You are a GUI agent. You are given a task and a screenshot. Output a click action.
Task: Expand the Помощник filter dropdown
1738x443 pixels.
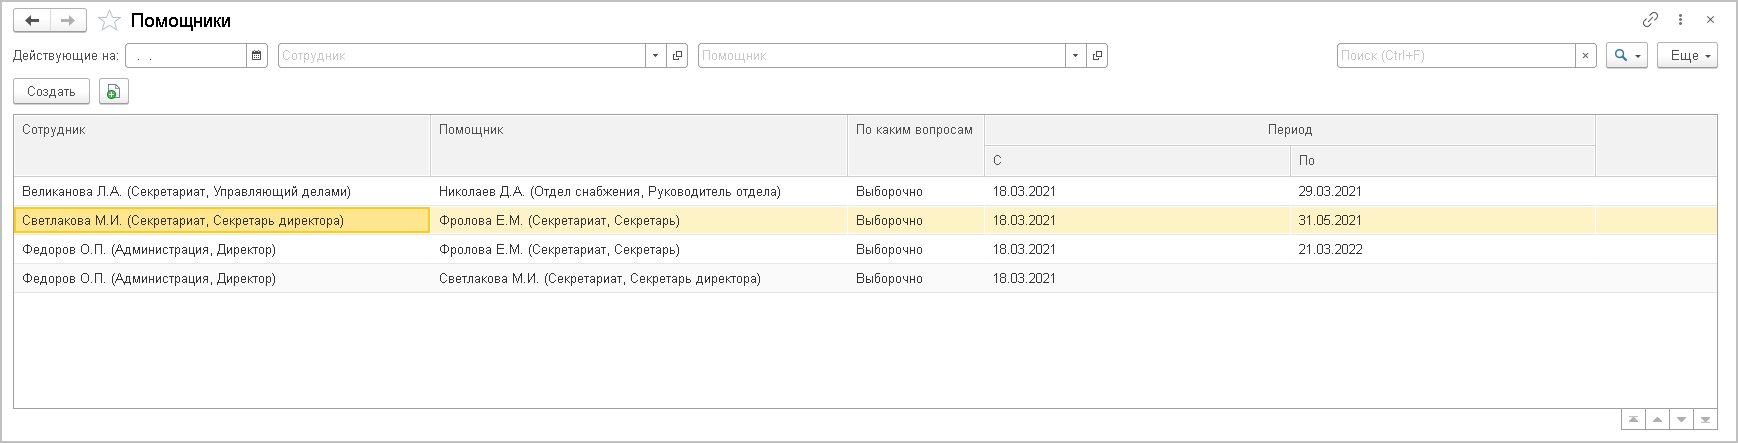coord(1075,56)
